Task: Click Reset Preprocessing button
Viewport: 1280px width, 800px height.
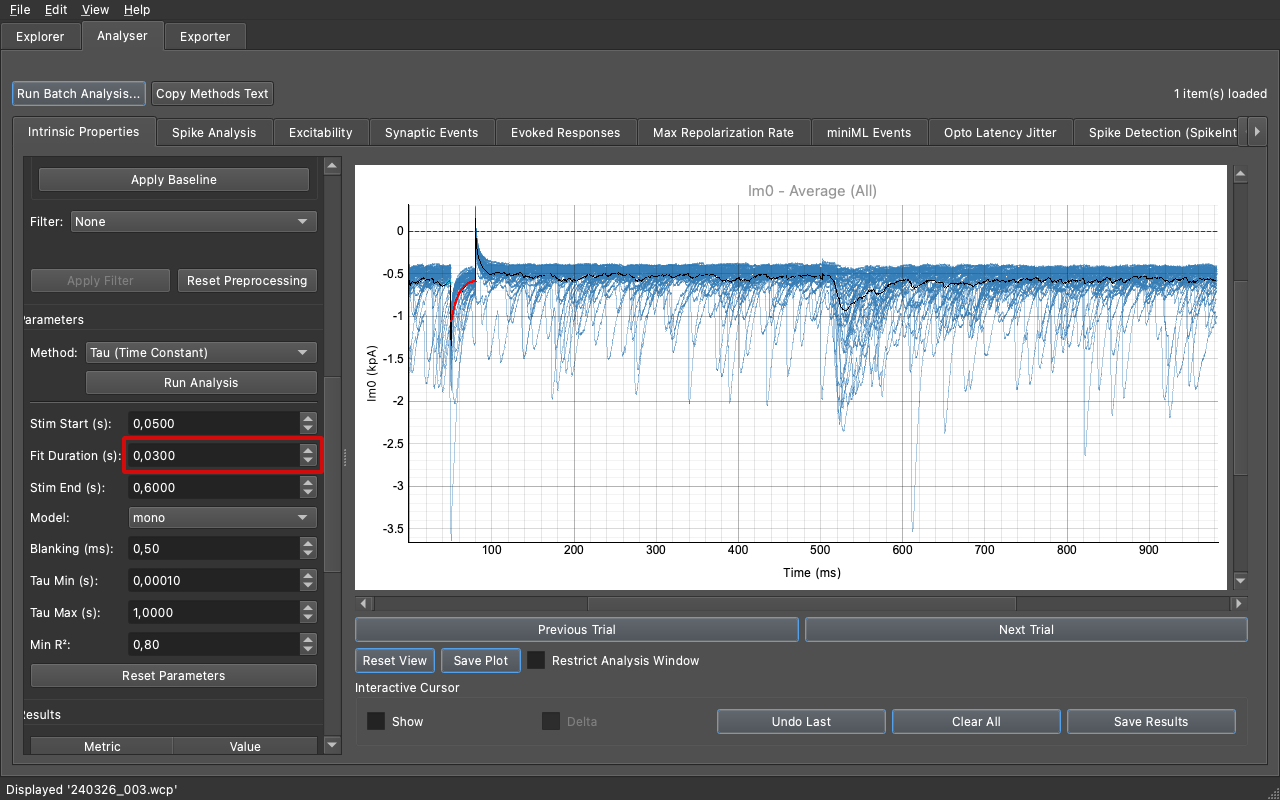Action: [x=247, y=281]
